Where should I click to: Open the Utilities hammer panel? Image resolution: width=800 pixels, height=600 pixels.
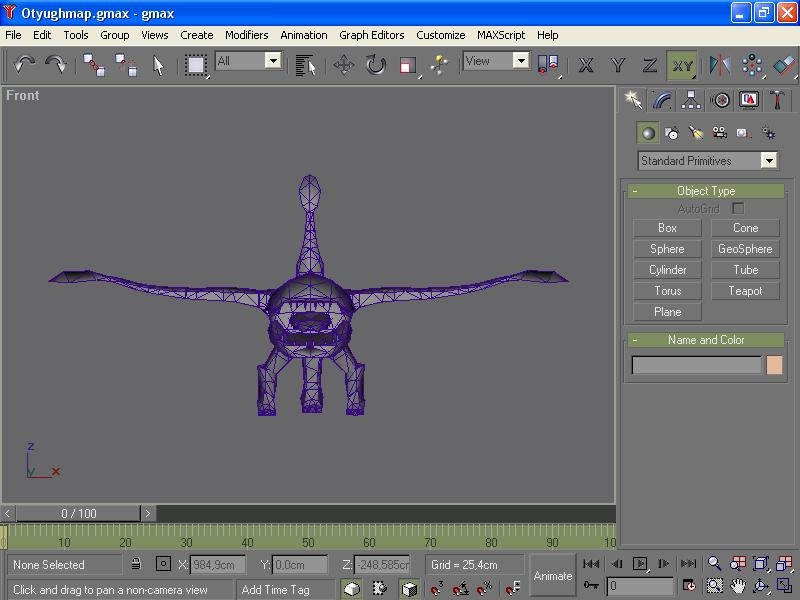777,100
